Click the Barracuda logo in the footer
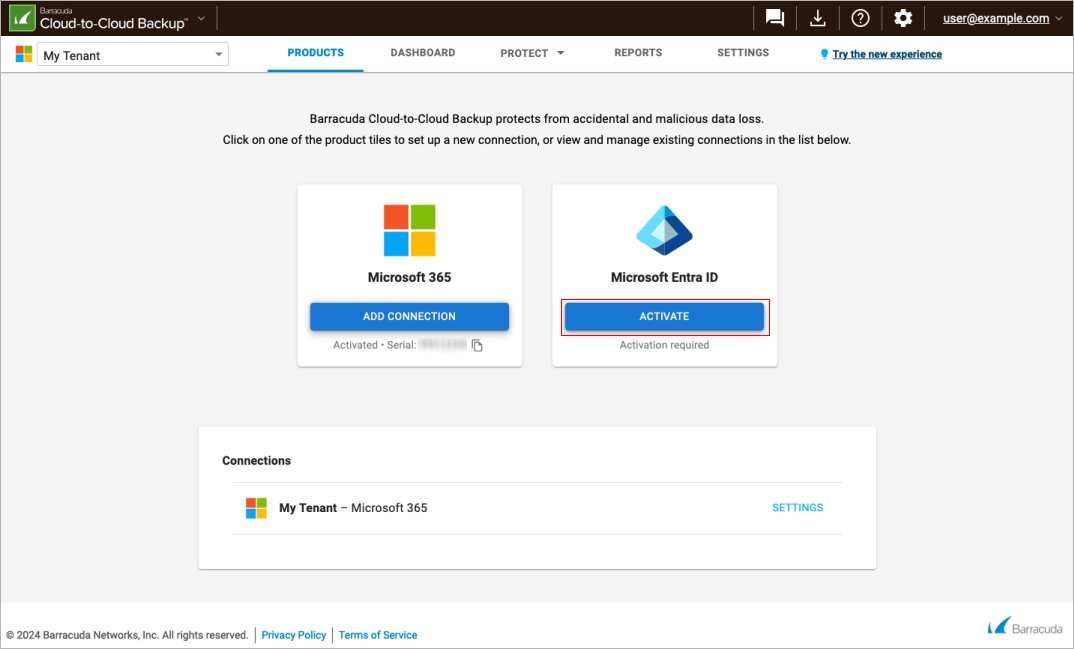The width and height of the screenshot is (1074, 649). pos(1024,626)
